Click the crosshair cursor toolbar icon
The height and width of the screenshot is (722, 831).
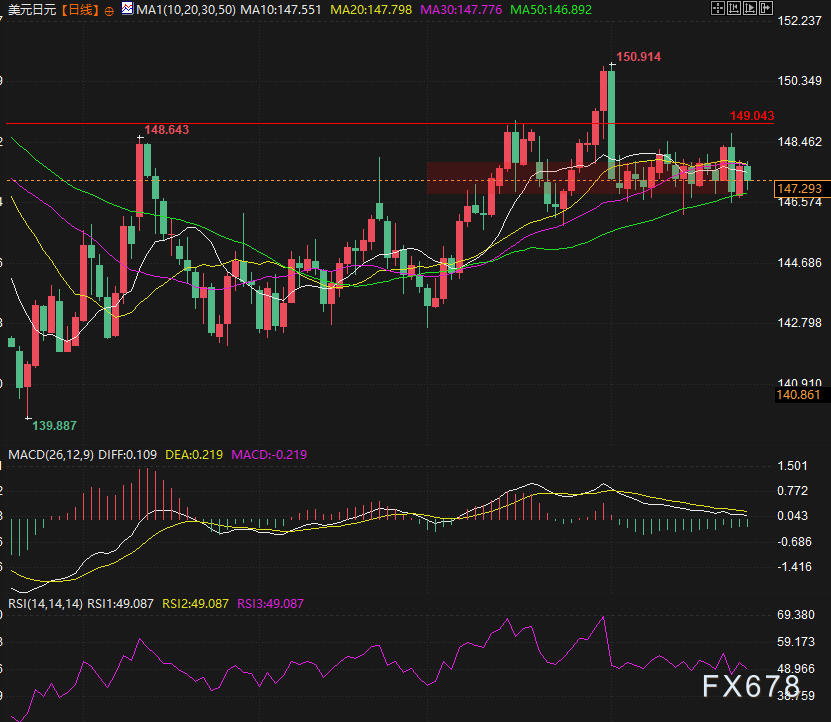[717, 8]
